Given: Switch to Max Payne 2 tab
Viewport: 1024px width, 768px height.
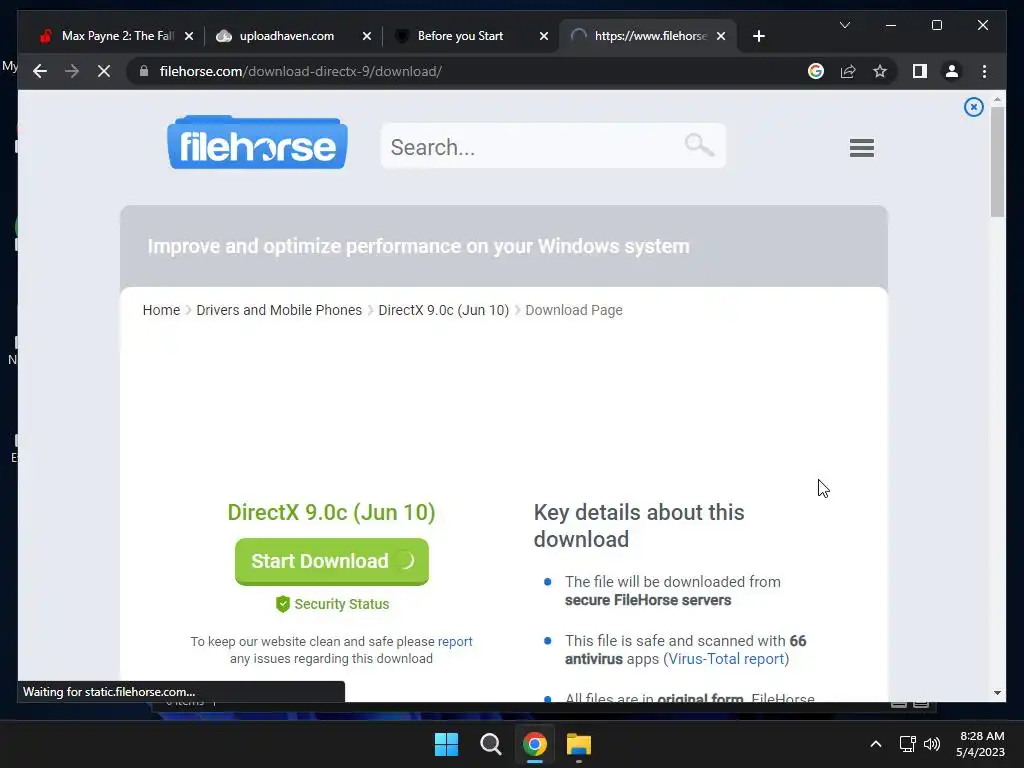Looking at the screenshot, I should 117,36.
